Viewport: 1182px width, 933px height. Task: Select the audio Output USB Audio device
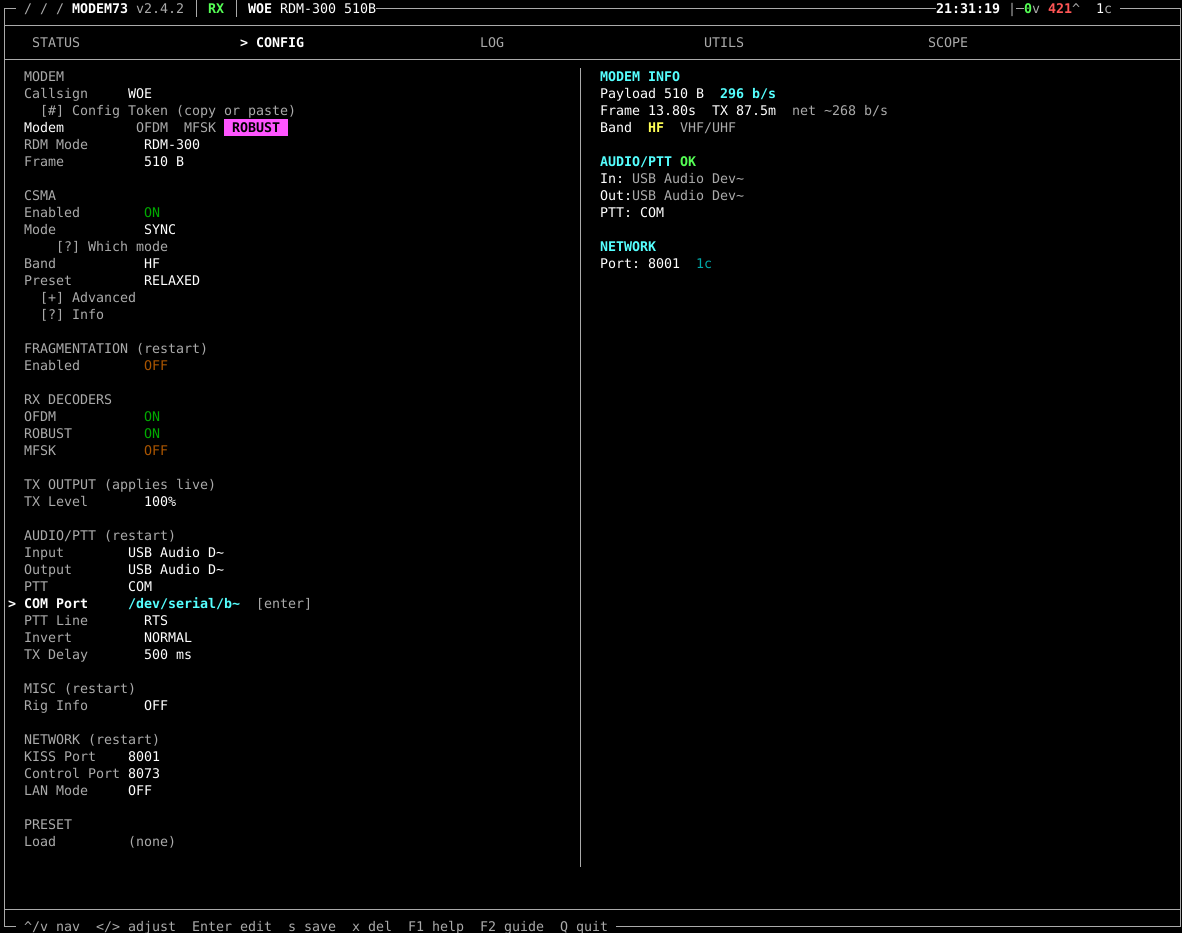[176, 571]
